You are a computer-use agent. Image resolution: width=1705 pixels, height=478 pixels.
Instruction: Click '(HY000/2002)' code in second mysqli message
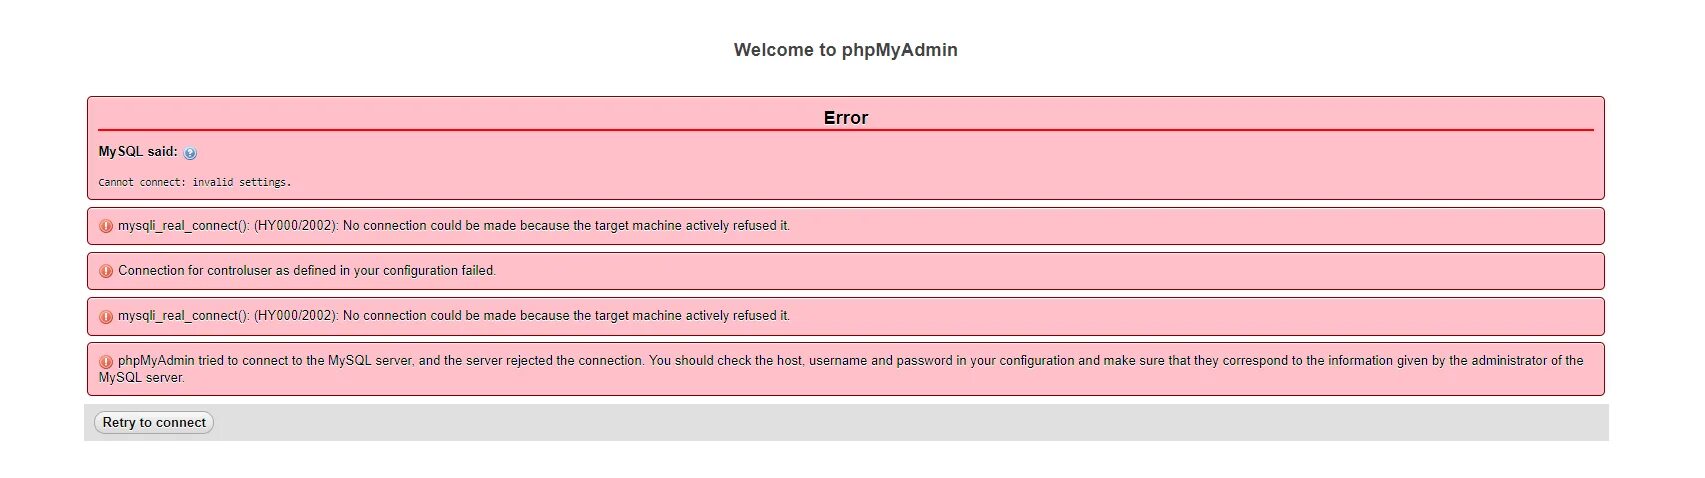click(296, 316)
